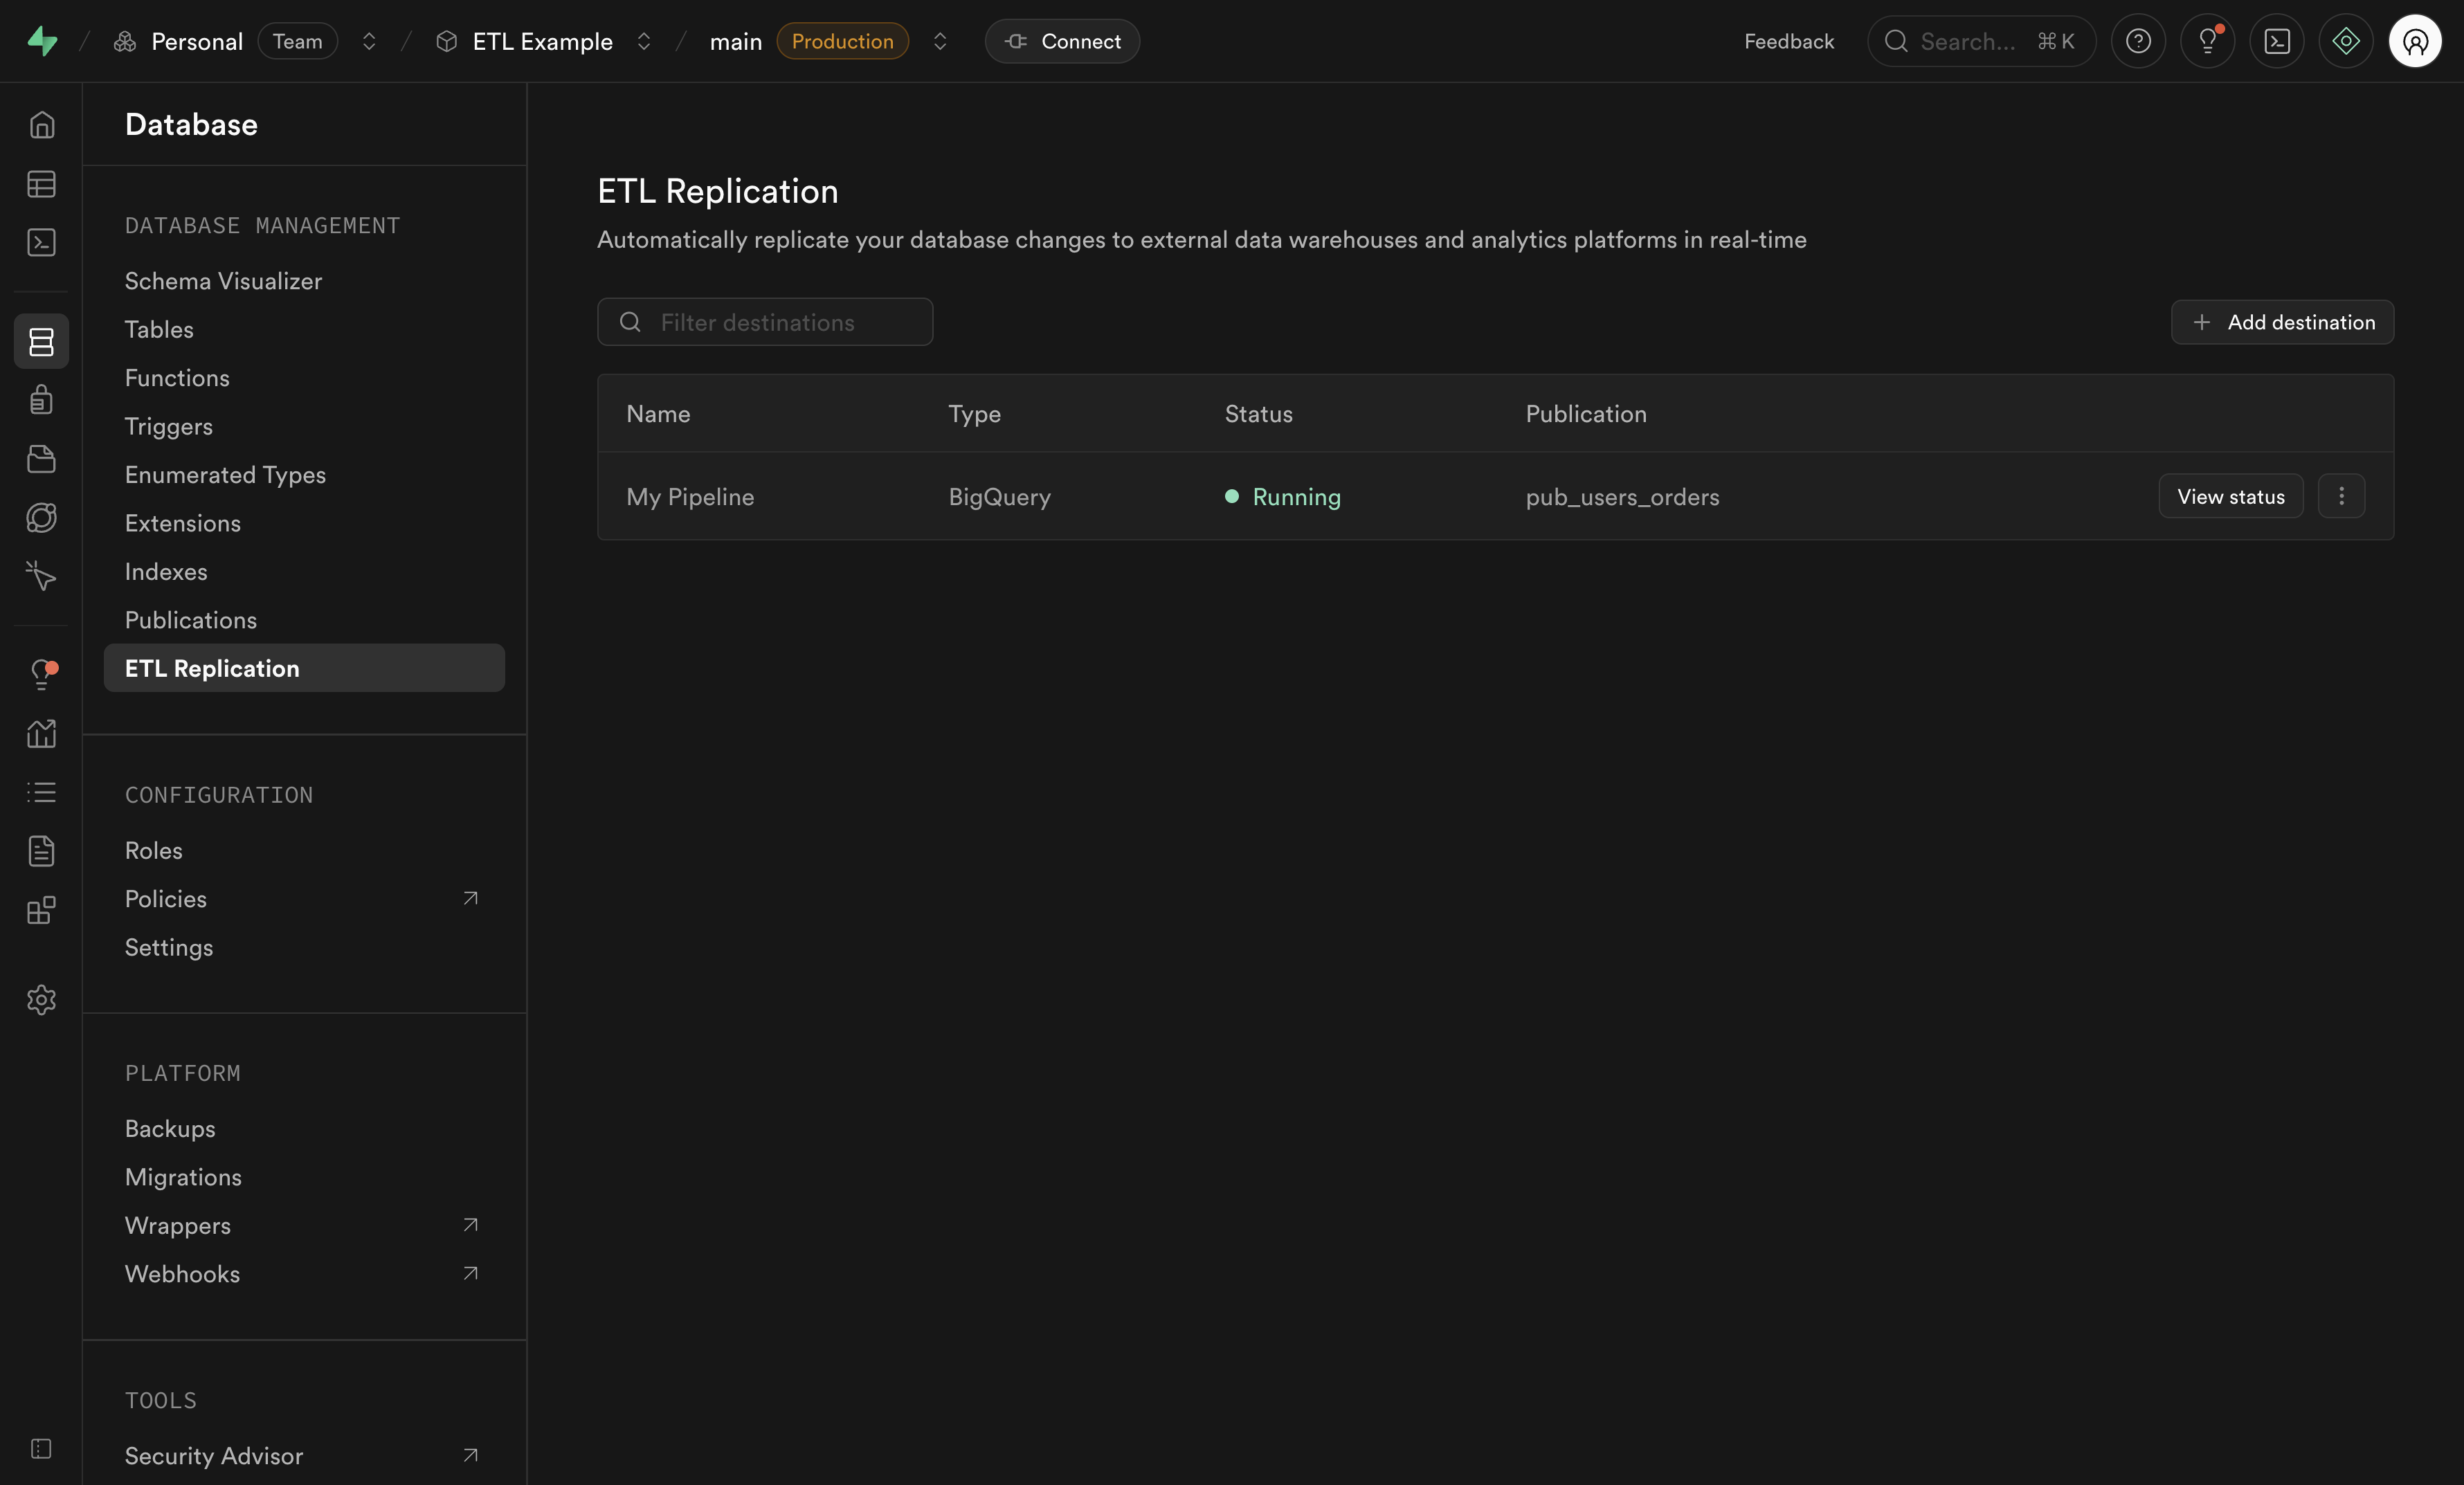The image size is (2464, 1485).
Task: Click the Add destination button
Action: 2282,322
